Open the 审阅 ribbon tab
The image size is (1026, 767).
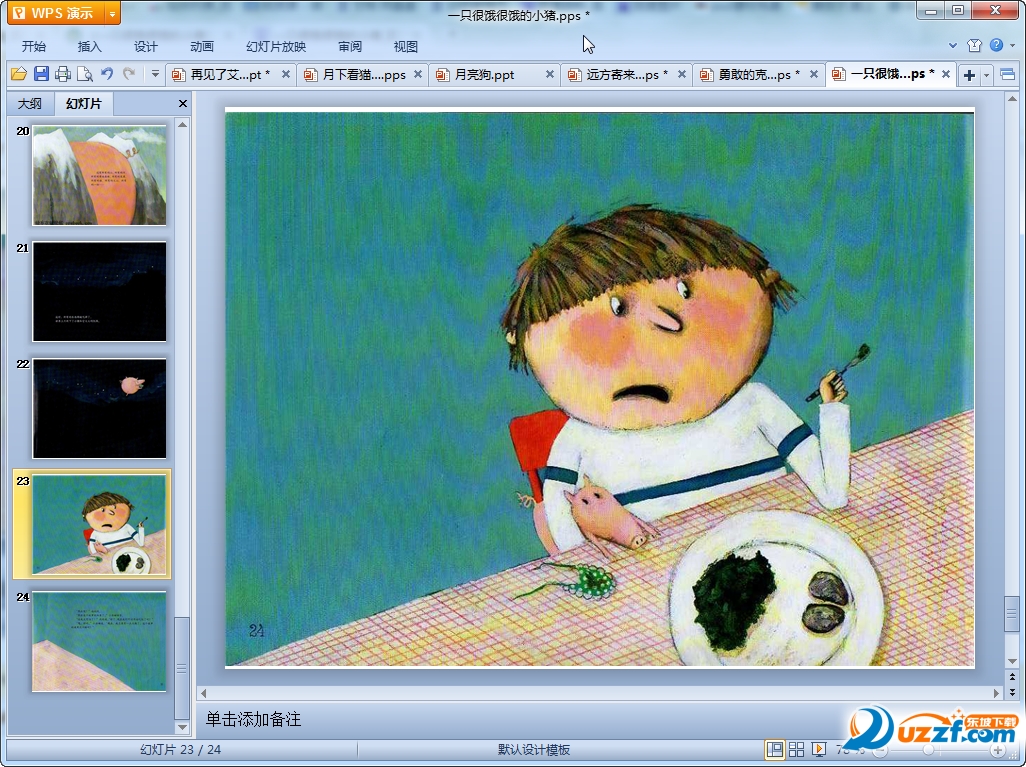350,46
